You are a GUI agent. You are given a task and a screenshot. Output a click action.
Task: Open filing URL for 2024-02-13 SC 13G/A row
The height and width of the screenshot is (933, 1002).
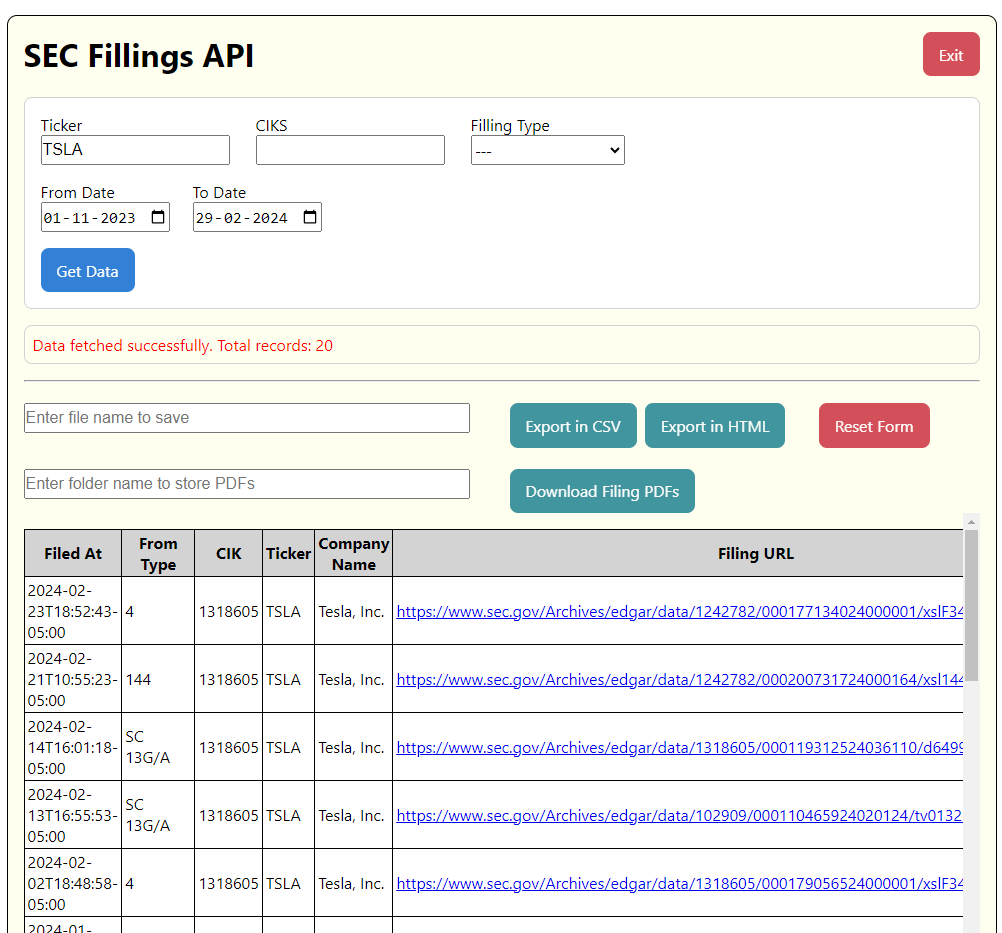(679, 815)
